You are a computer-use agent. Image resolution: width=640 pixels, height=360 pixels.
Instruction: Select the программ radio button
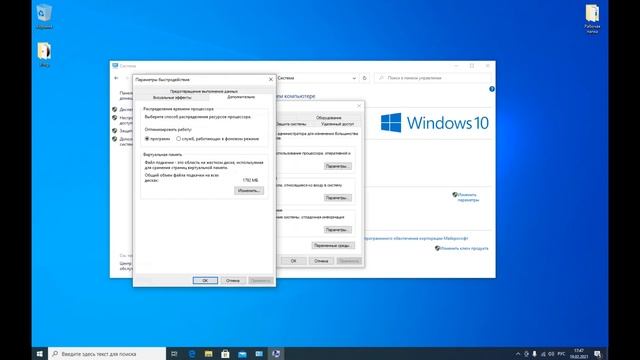tap(158, 139)
